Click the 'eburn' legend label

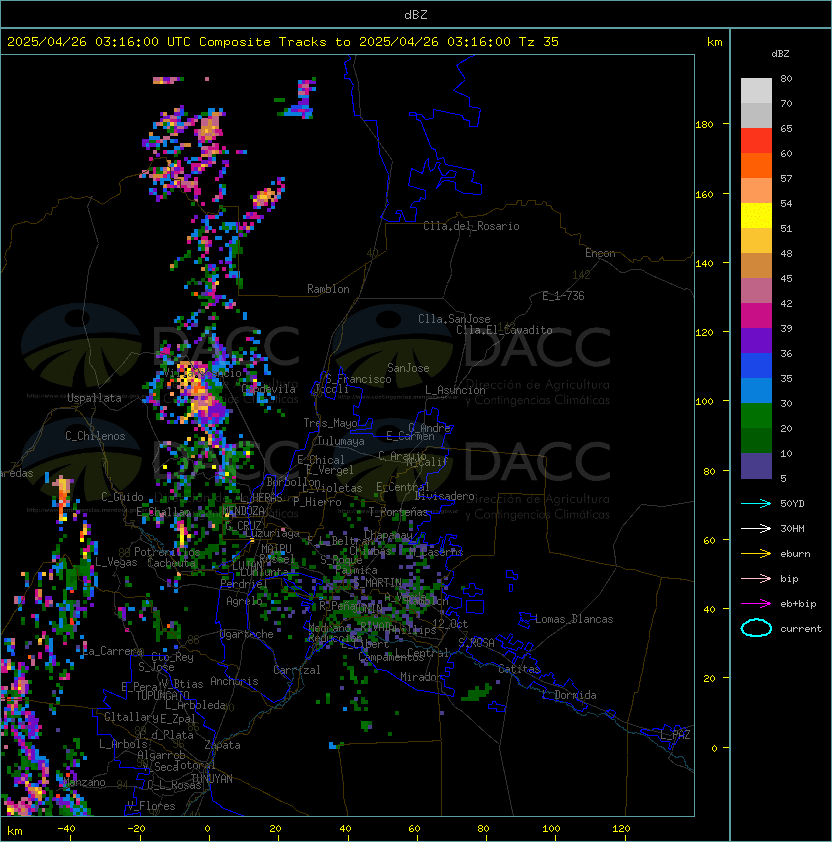click(795, 554)
